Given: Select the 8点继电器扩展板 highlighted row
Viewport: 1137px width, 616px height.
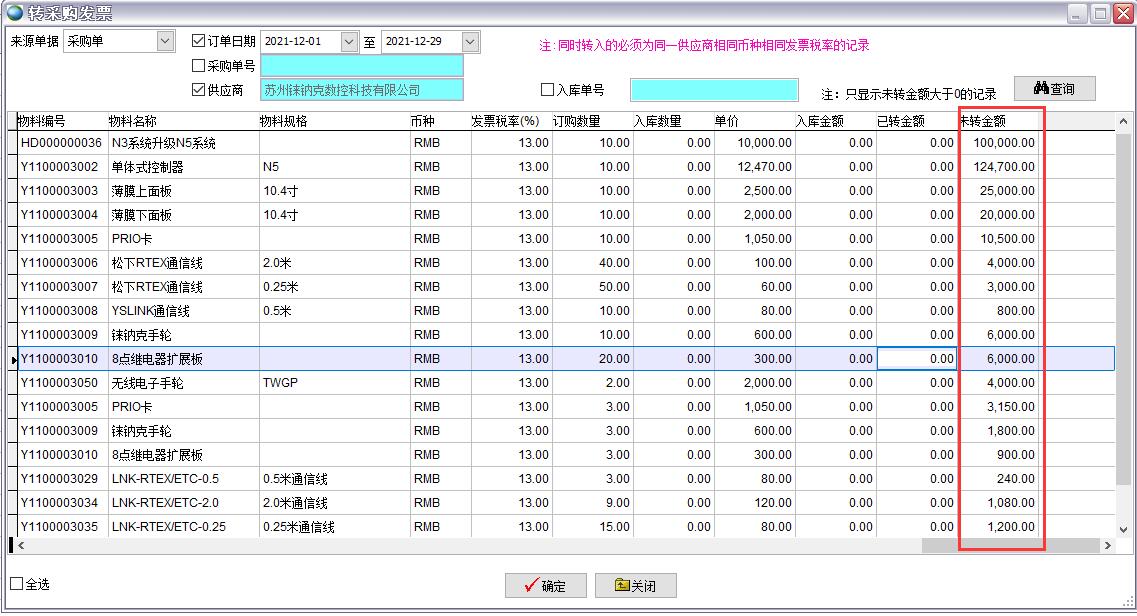Looking at the screenshot, I should pyautogui.click(x=300, y=358).
